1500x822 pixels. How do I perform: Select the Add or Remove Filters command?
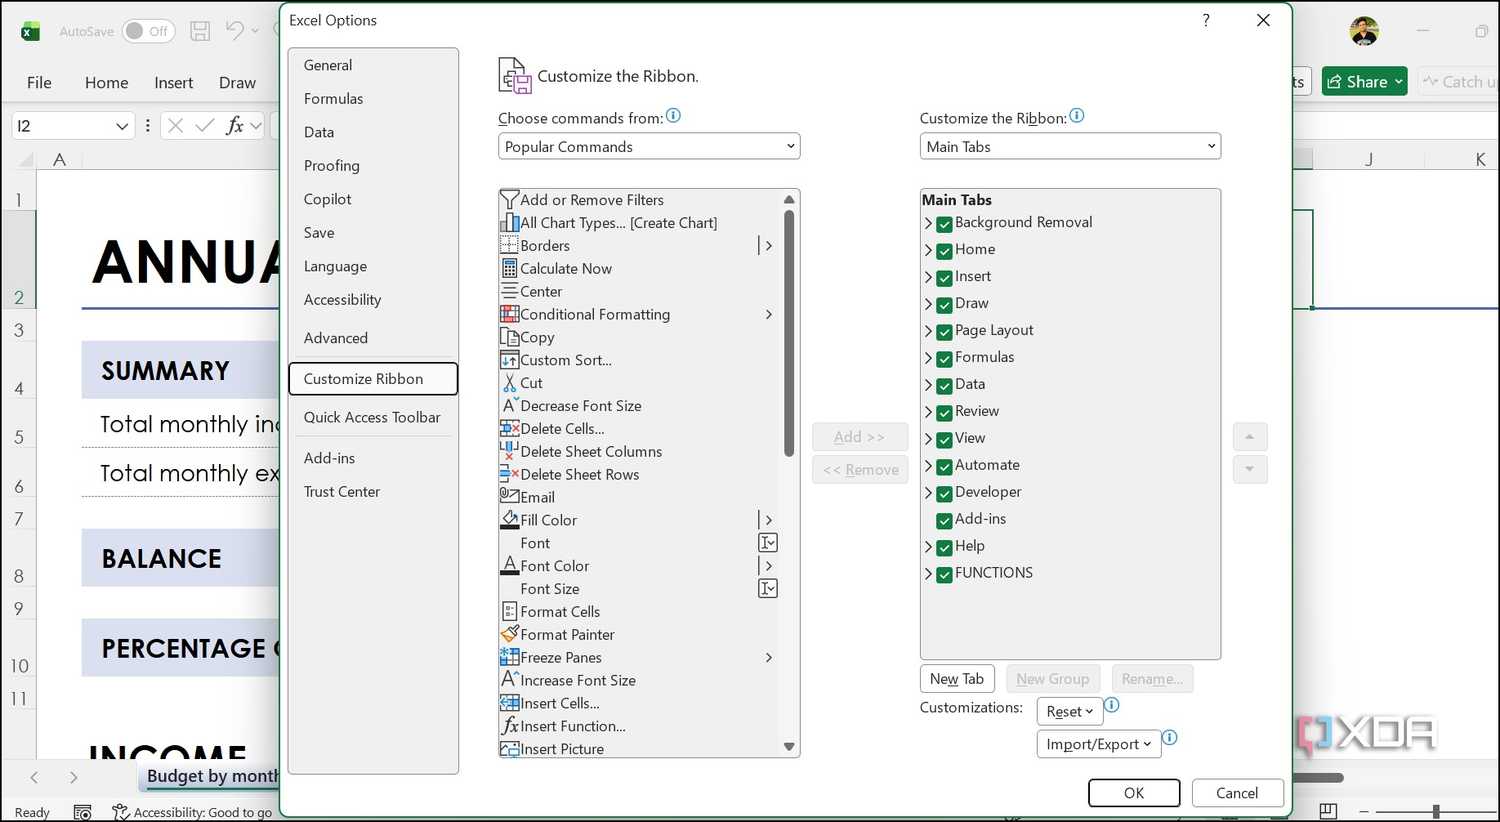pos(640,200)
